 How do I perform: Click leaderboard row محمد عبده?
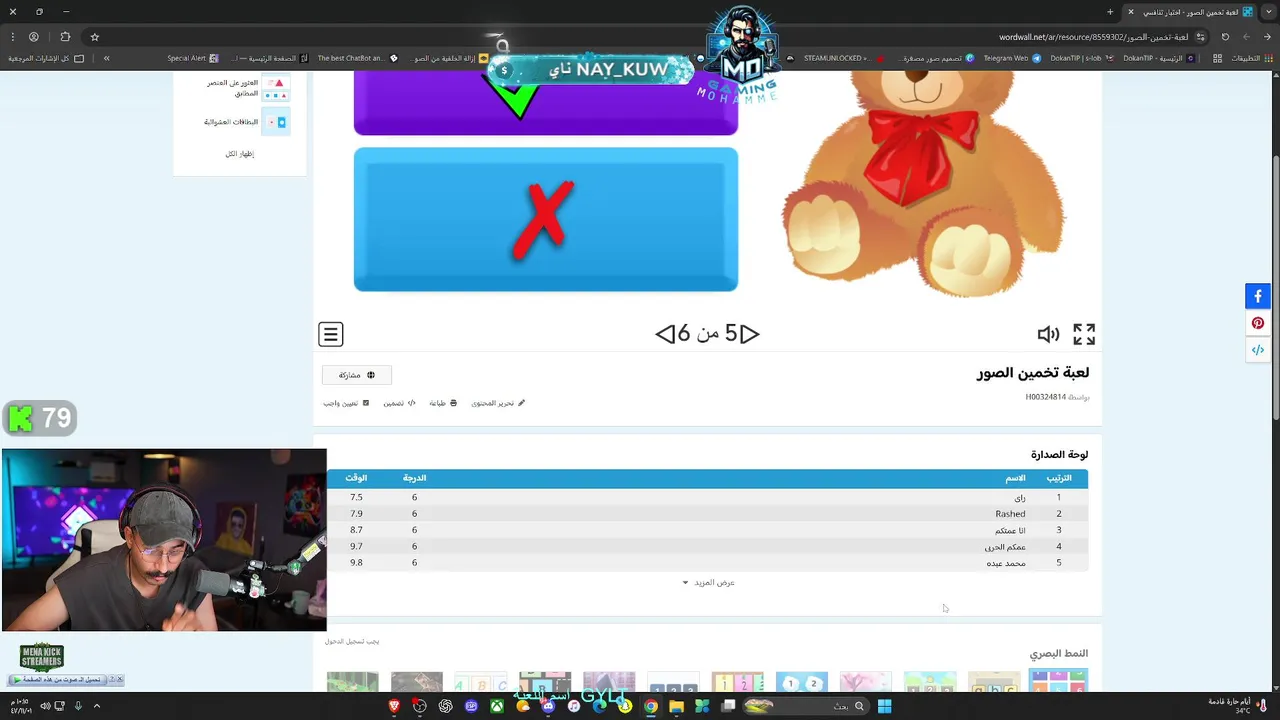pyautogui.click(x=707, y=563)
